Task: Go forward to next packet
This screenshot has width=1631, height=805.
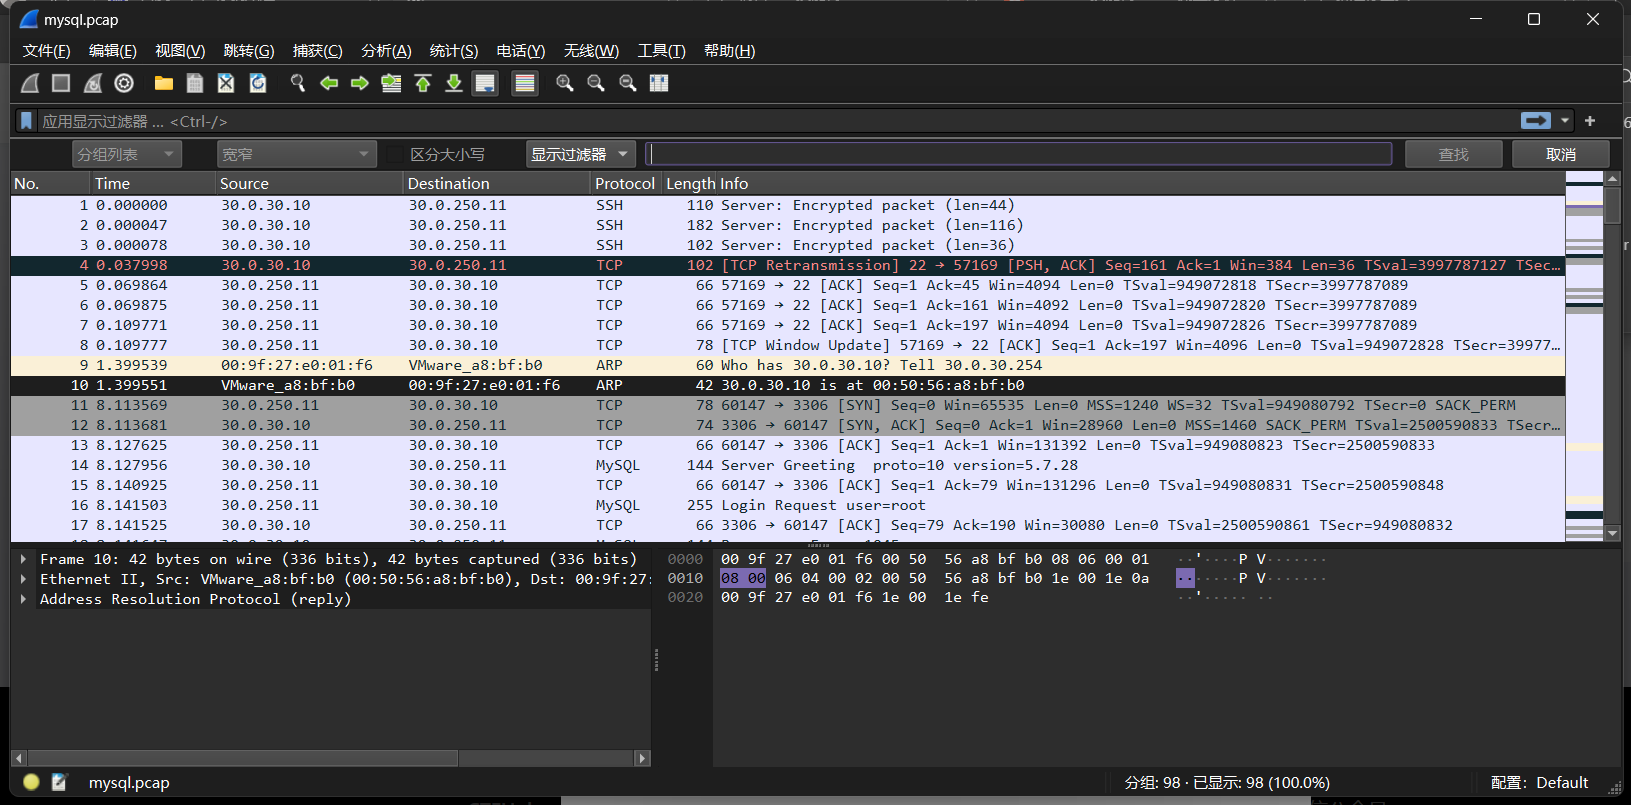Action: point(360,83)
